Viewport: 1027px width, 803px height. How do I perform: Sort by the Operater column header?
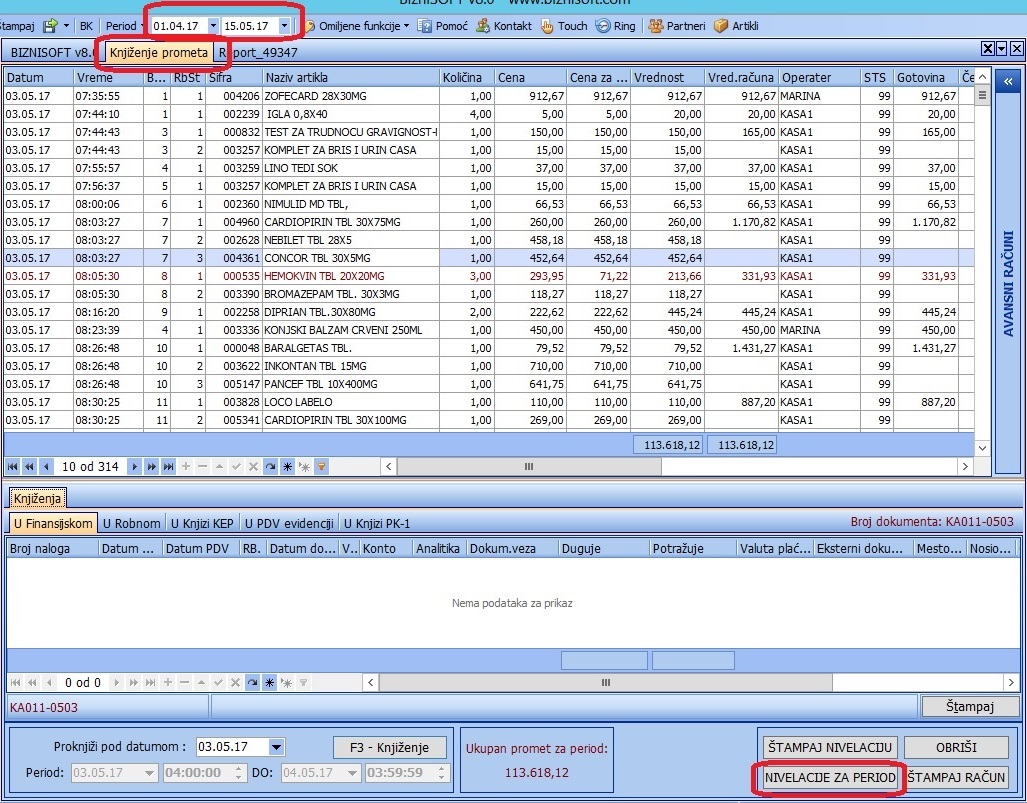coord(820,77)
